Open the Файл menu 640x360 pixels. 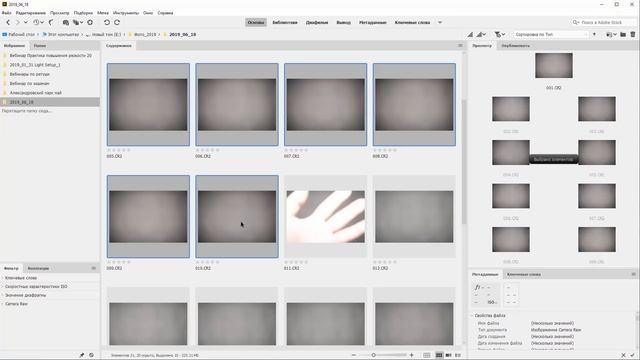tap(7, 13)
